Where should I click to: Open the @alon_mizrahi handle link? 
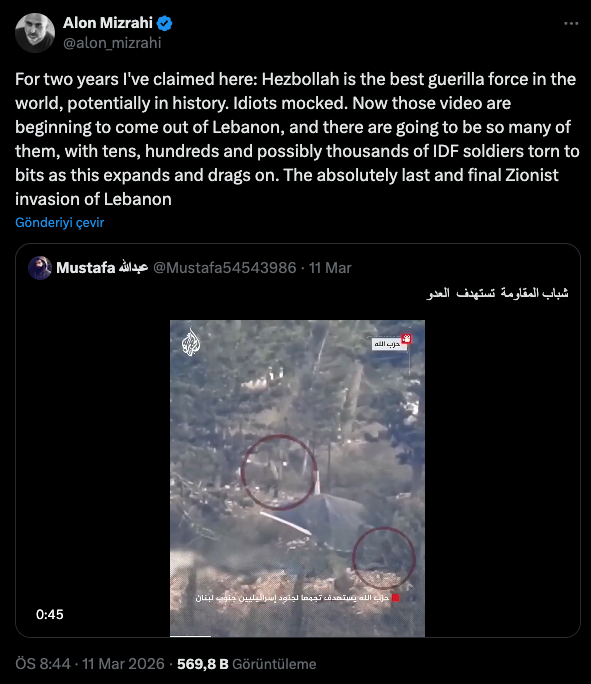click(x=112, y=43)
